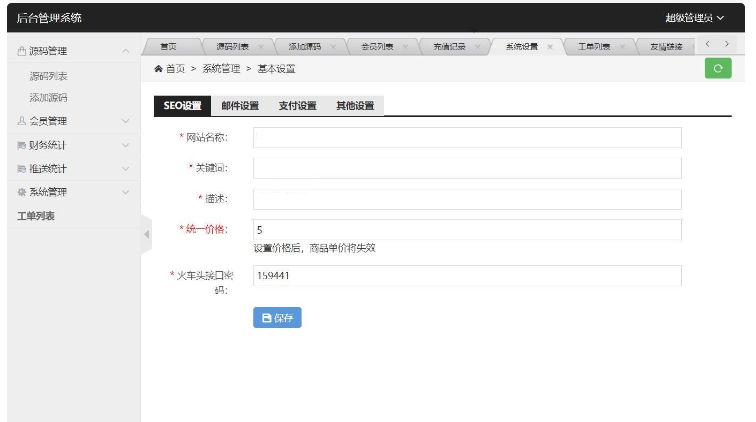Collapse sidebar with left arrow handle
Image resolution: width=756 pixels, height=422 pixels.
coord(147,234)
